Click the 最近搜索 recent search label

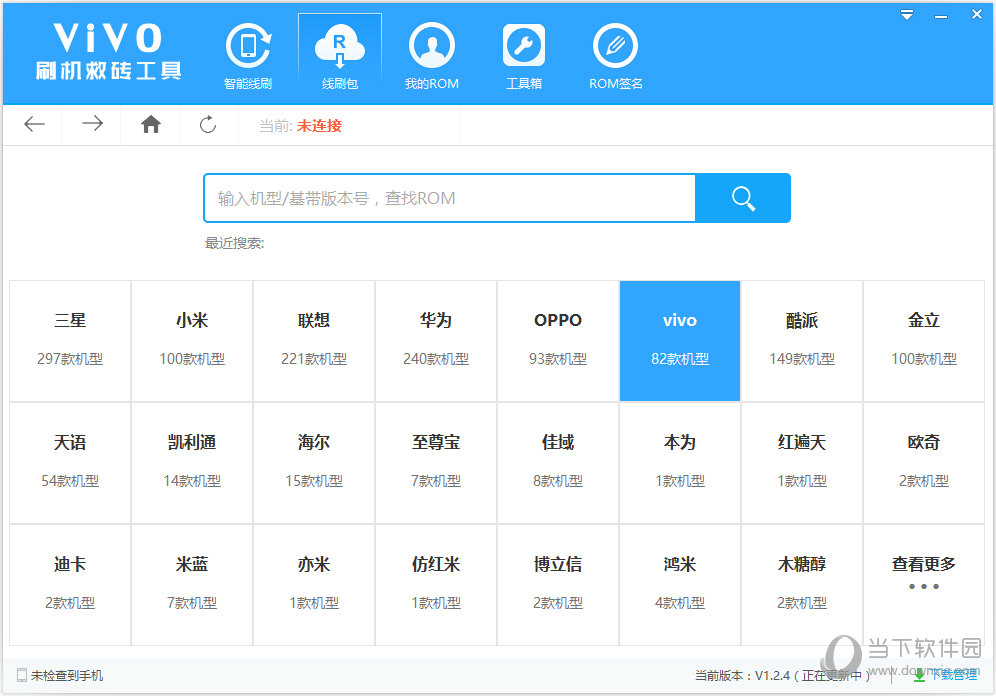point(234,243)
